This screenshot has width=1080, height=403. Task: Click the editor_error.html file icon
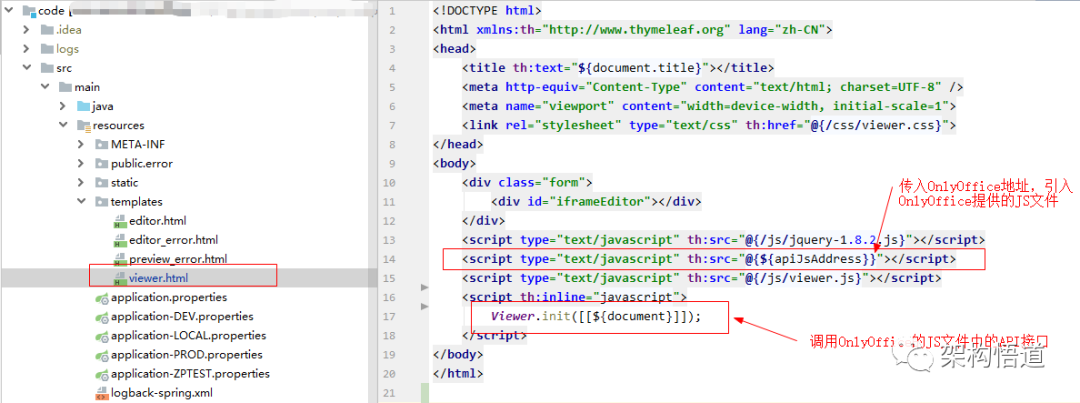click(119, 240)
